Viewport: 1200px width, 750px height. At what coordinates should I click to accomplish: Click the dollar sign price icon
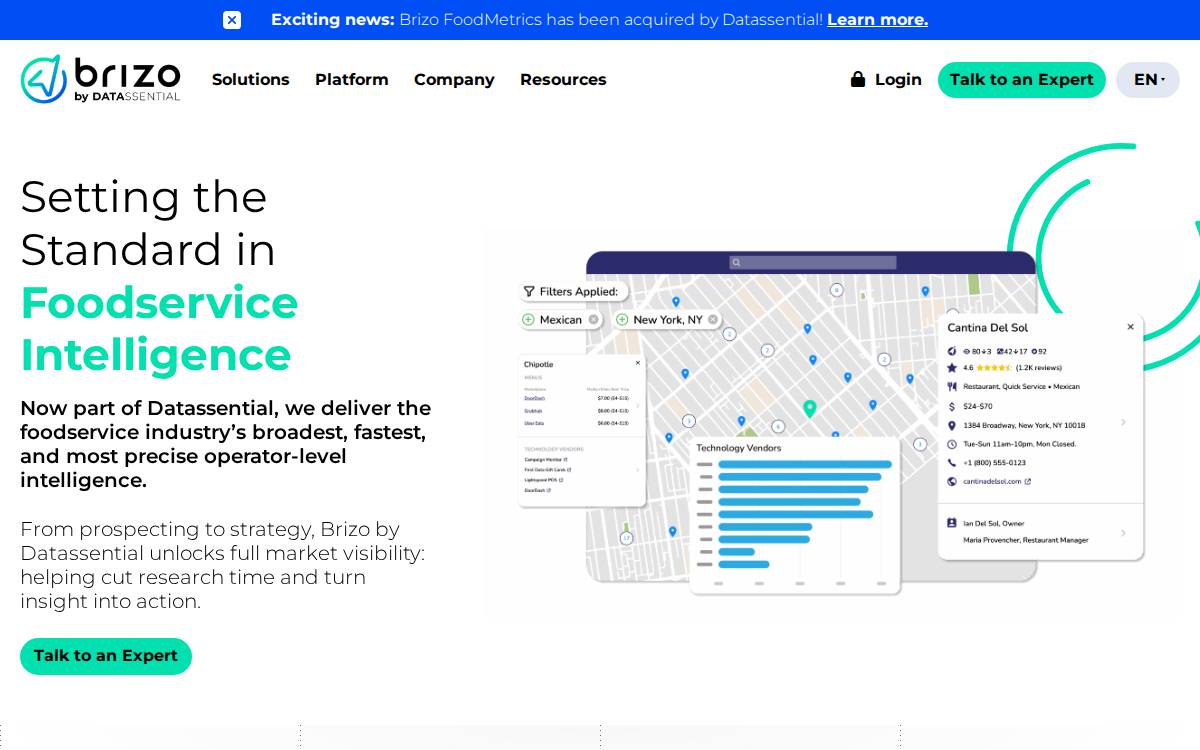[x=952, y=406]
